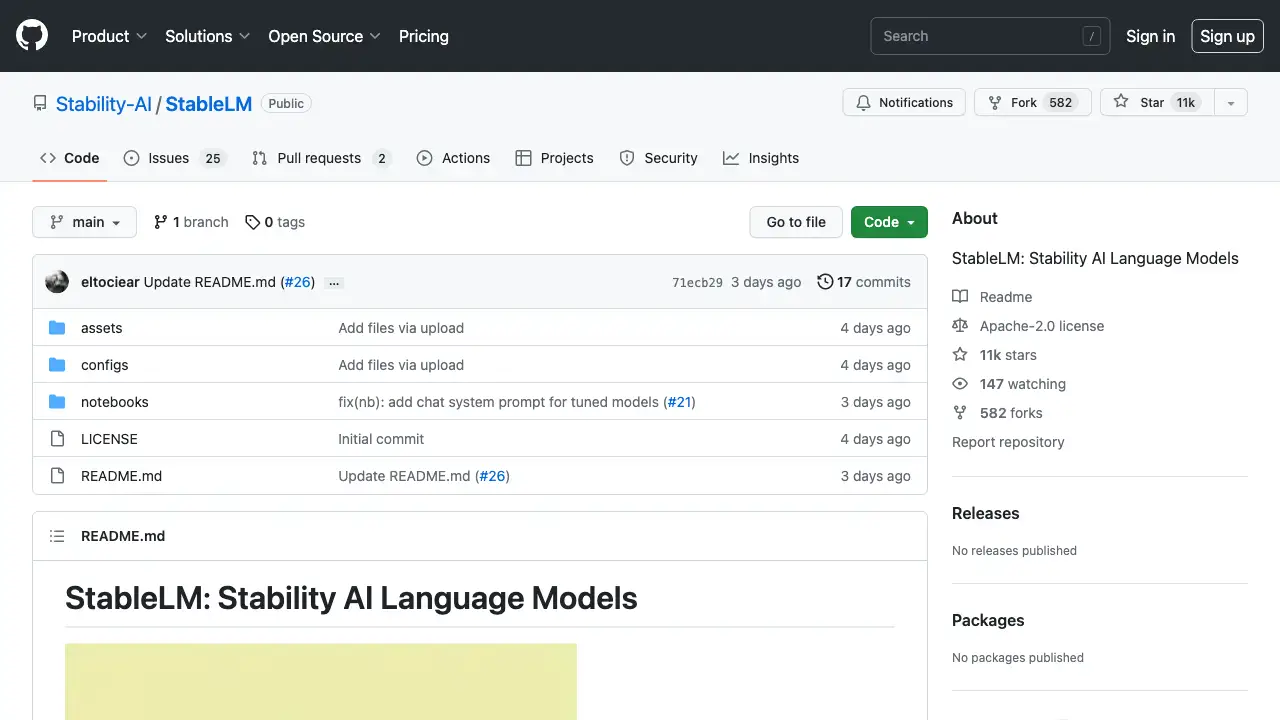
Task: Open the Product menu in header
Action: click(x=109, y=36)
